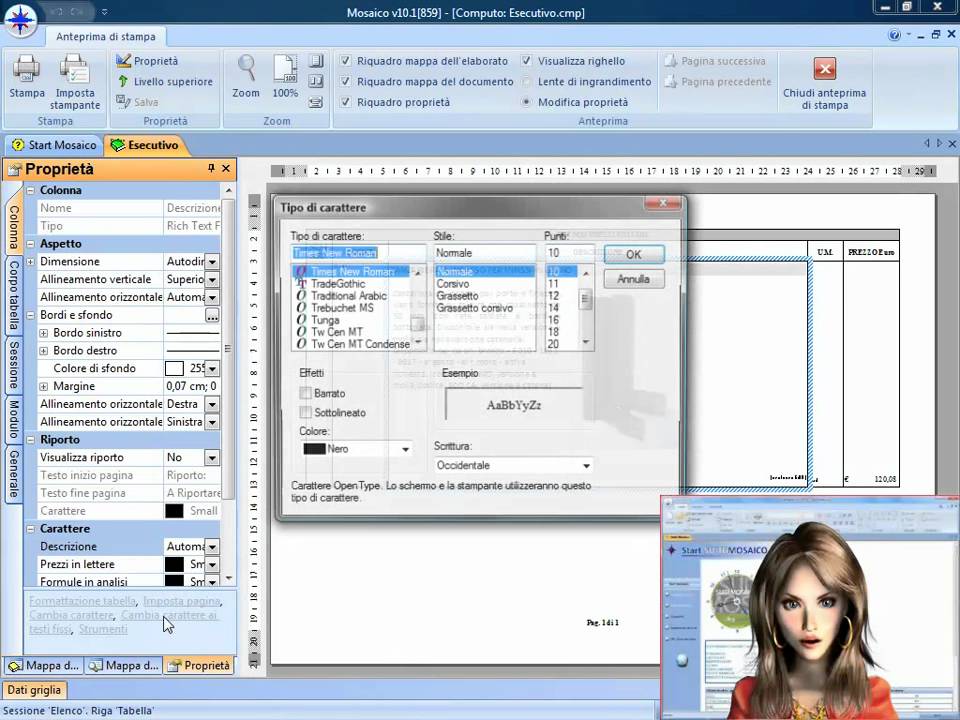Click Cambia carattere link

coord(71,615)
